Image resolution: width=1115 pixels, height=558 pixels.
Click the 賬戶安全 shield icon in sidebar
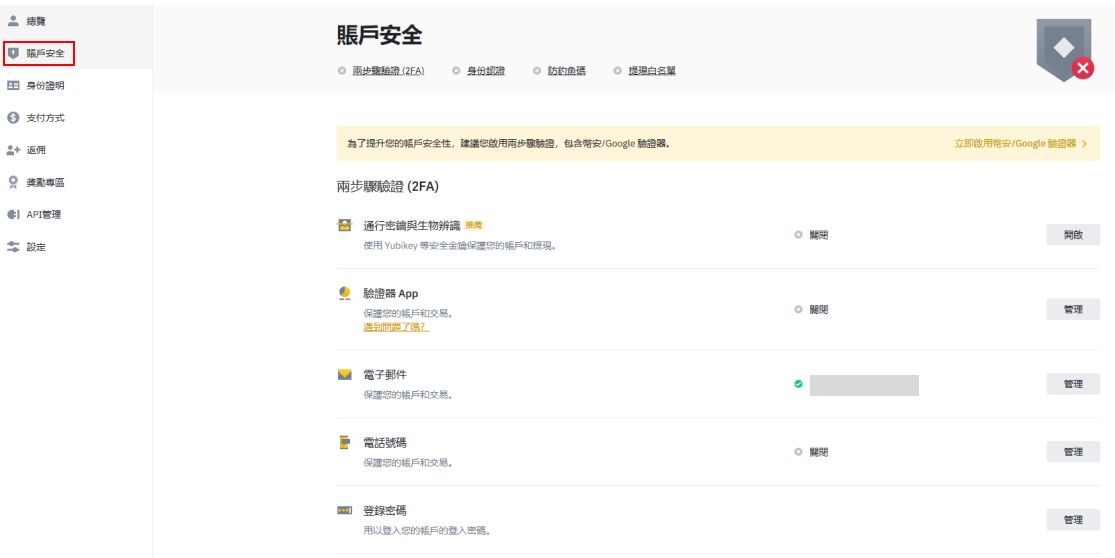(x=13, y=53)
